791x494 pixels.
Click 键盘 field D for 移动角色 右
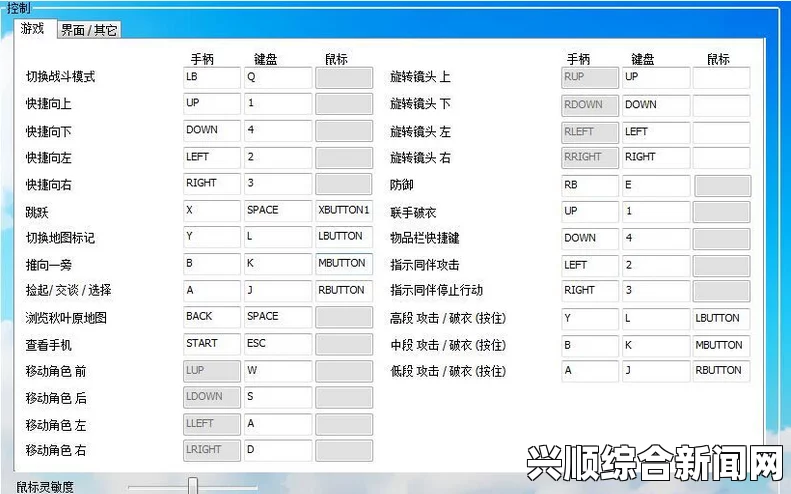(x=278, y=450)
